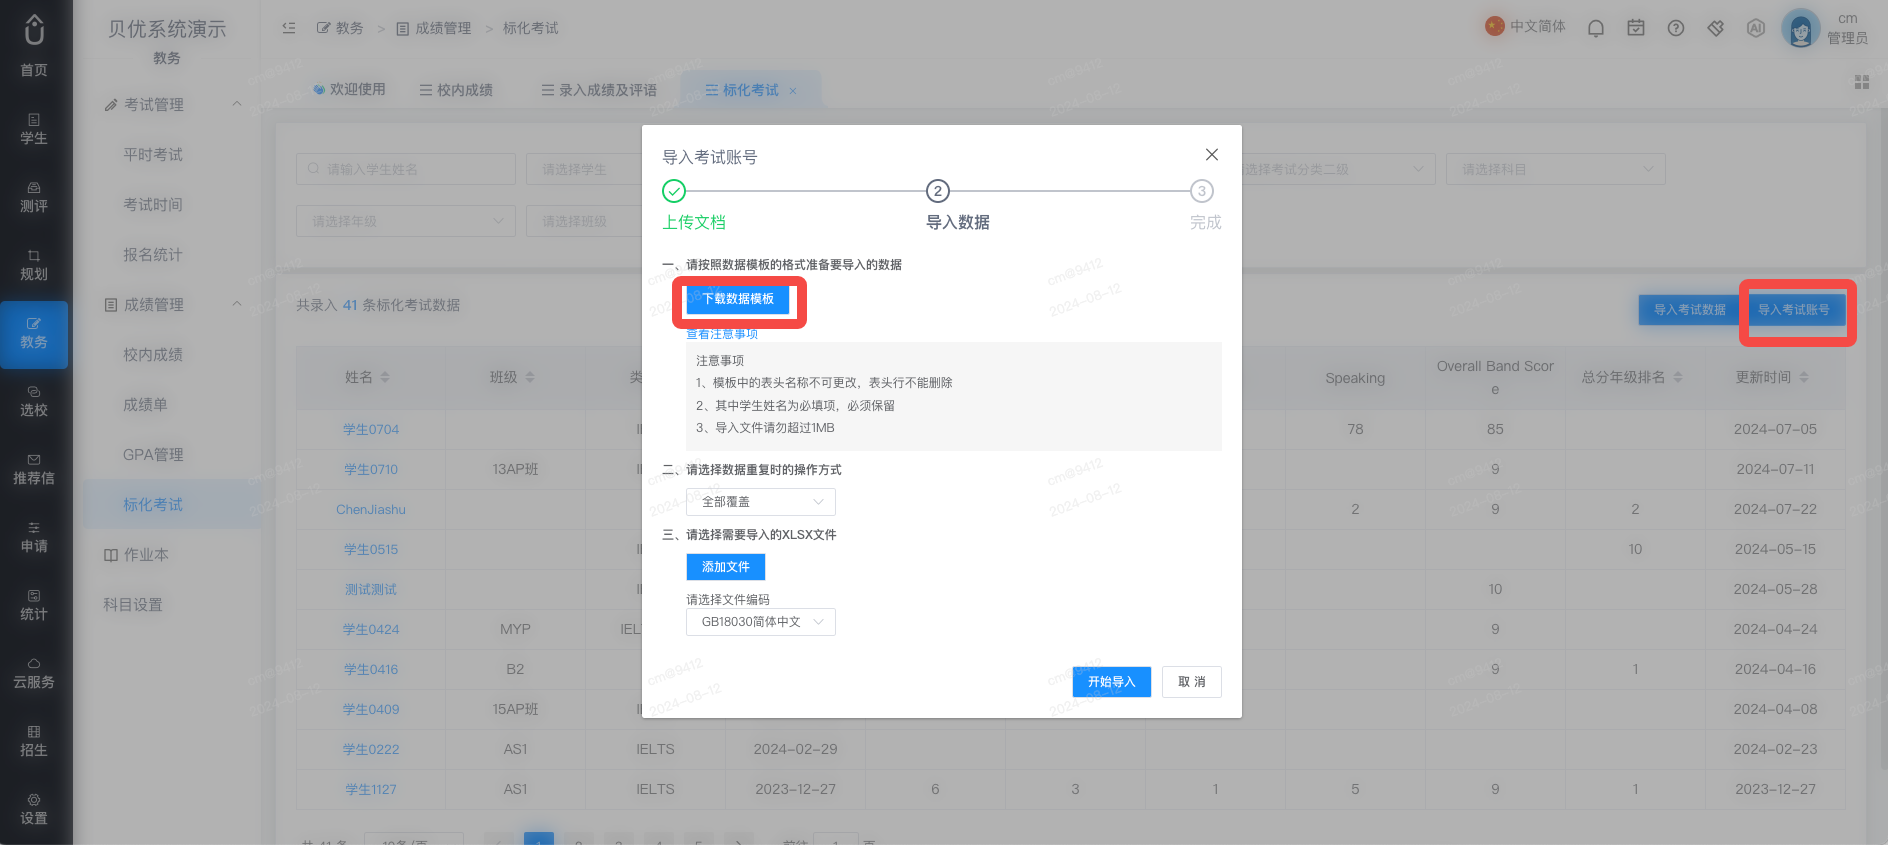The height and width of the screenshot is (845, 1888).
Task: Close the 导入考试账号 dialog
Action: click(x=1212, y=154)
